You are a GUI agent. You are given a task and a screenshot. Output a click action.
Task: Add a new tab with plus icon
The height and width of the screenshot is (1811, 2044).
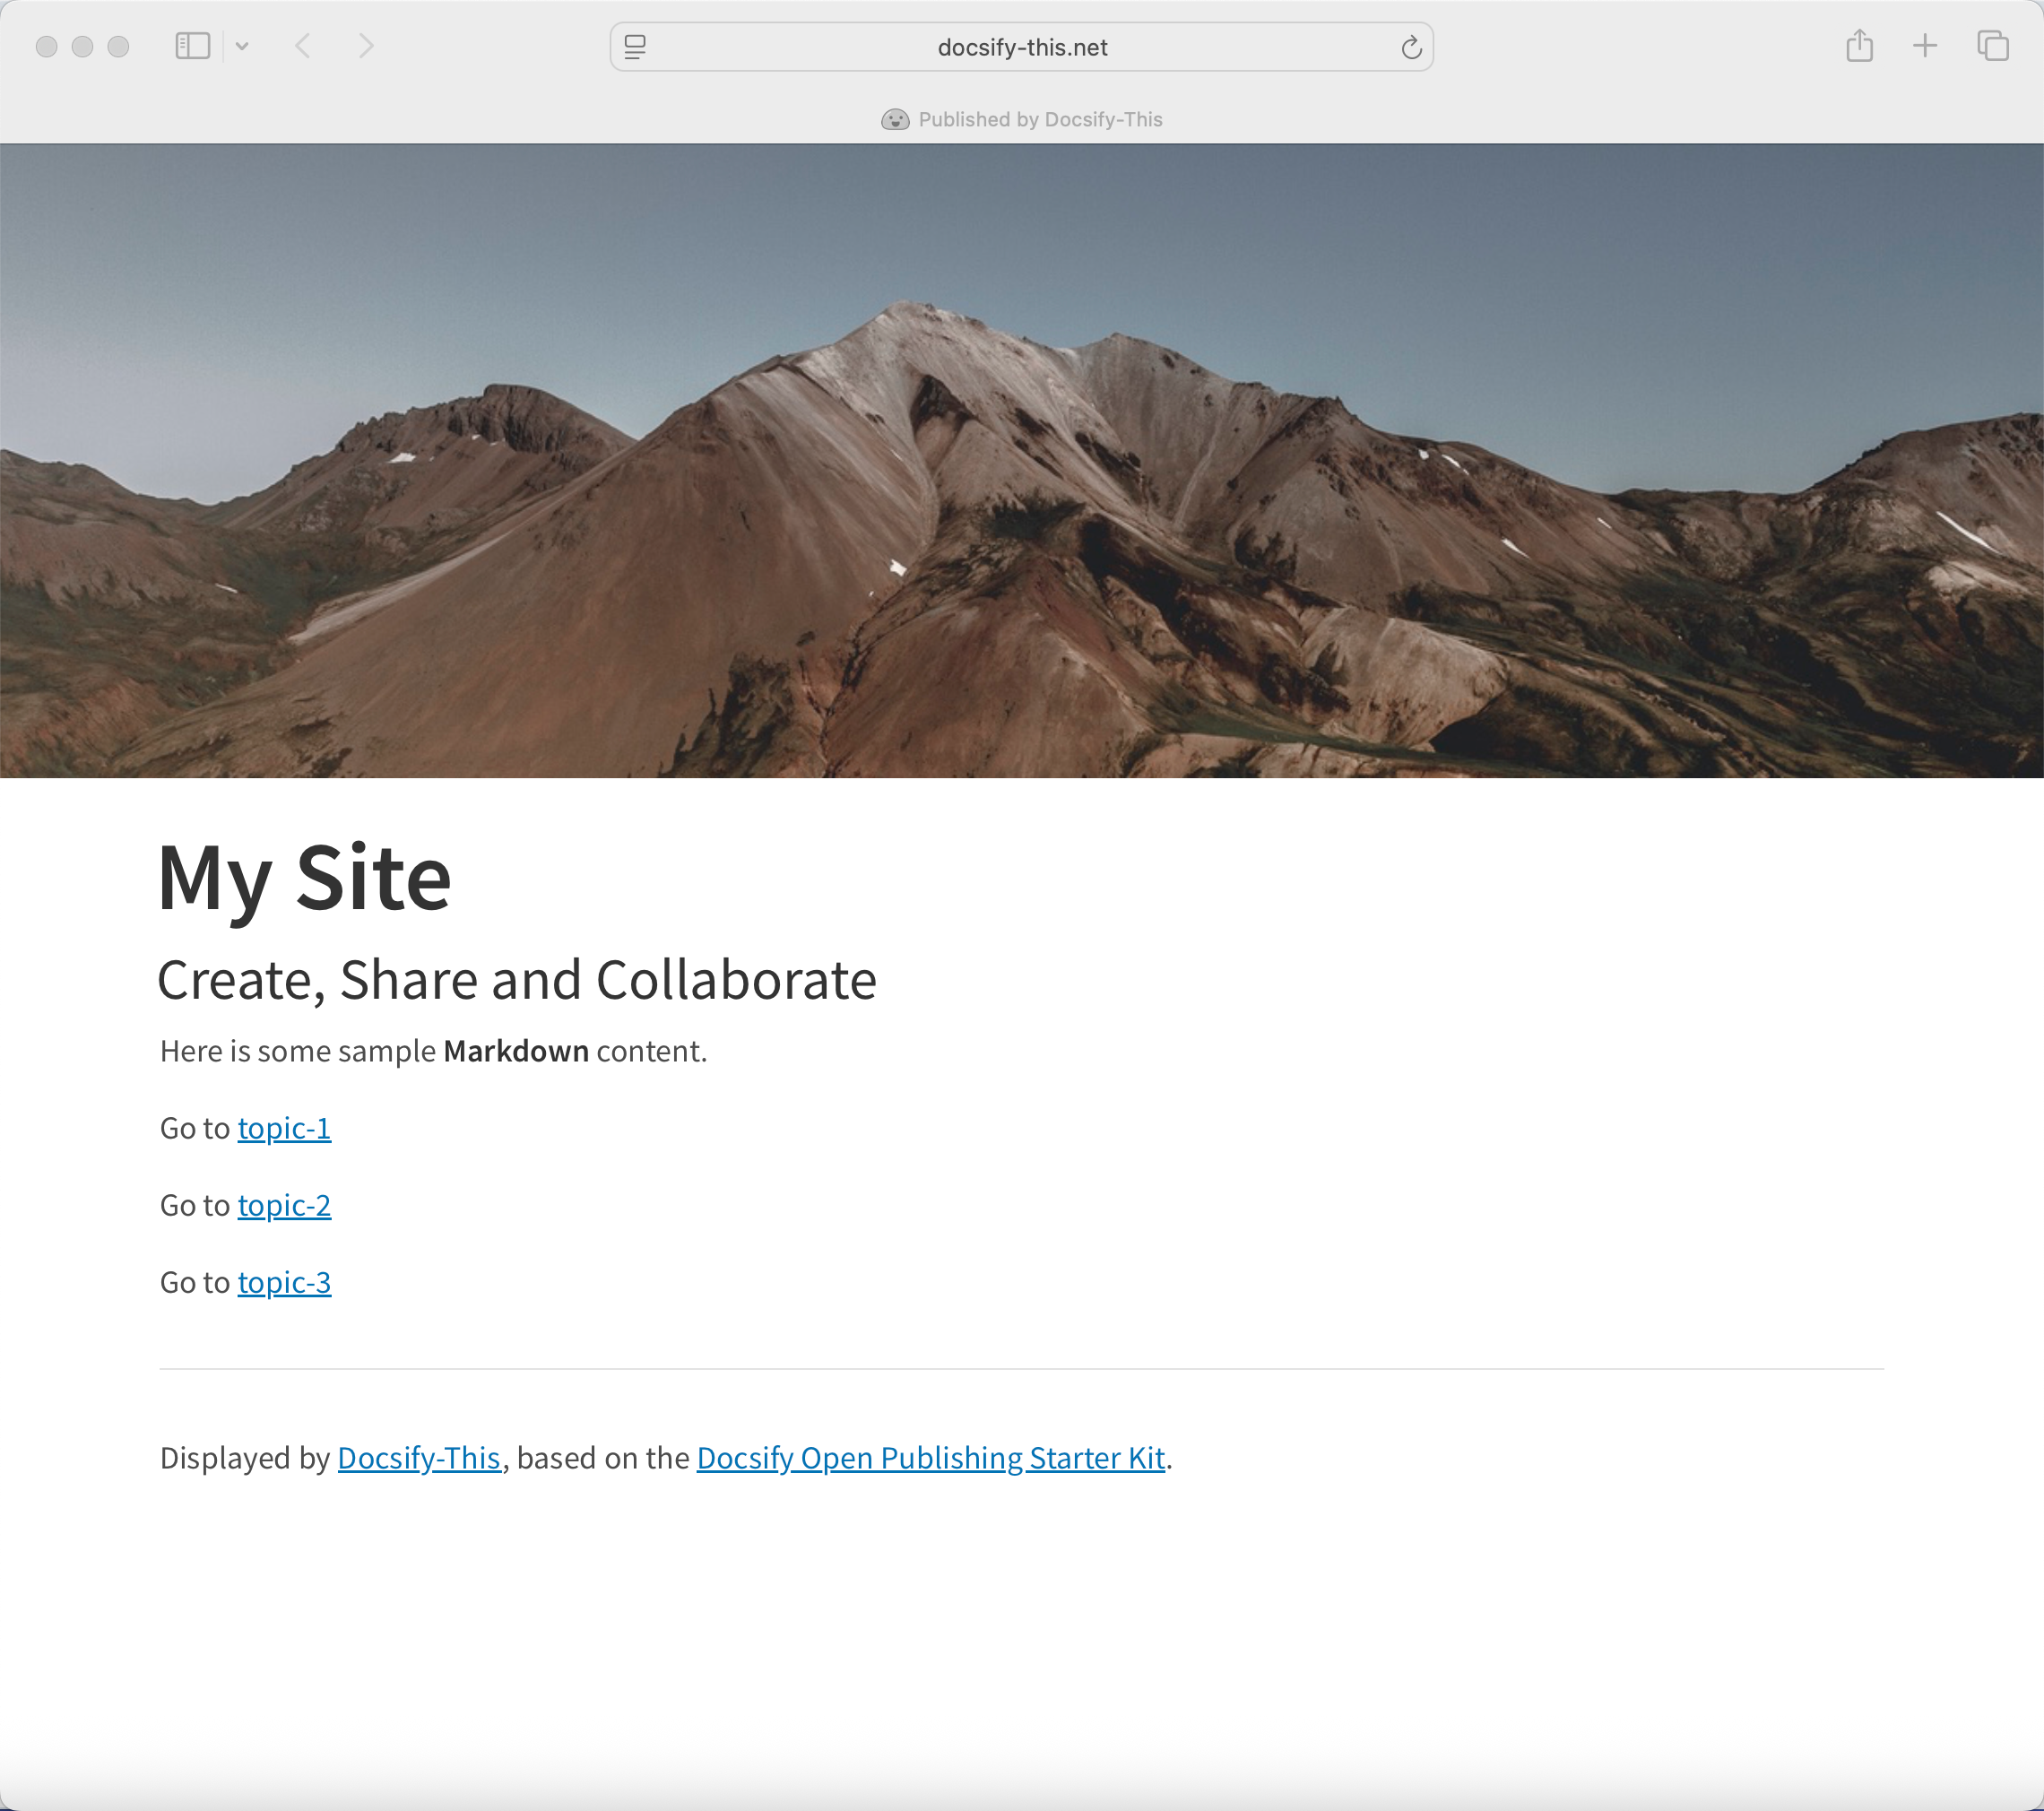point(1925,46)
